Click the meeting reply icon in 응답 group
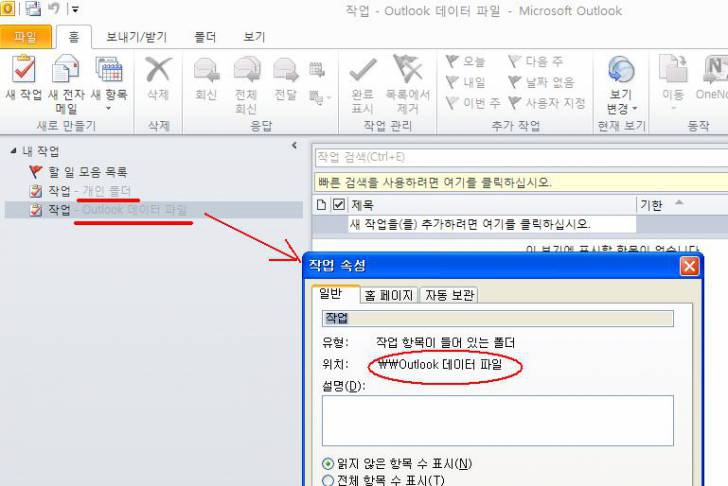This screenshot has width=728, height=486. (x=317, y=70)
